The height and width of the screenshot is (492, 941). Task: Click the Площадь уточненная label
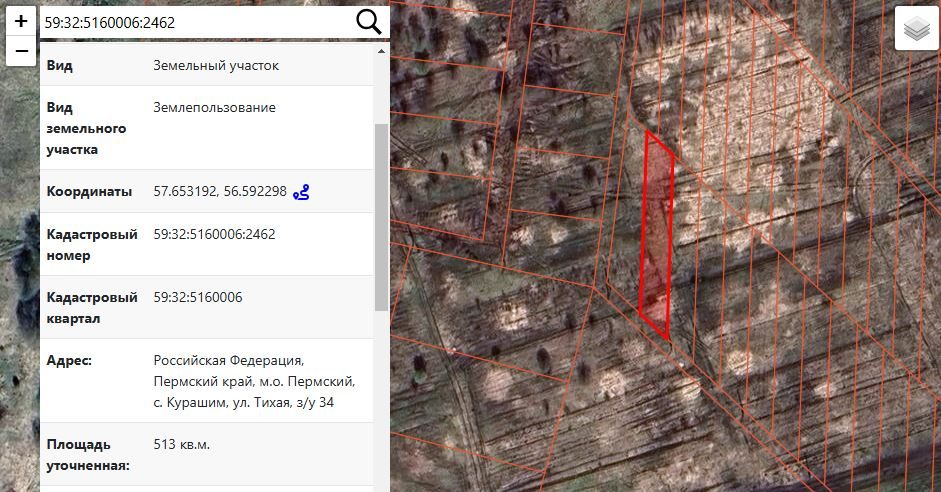[88, 455]
